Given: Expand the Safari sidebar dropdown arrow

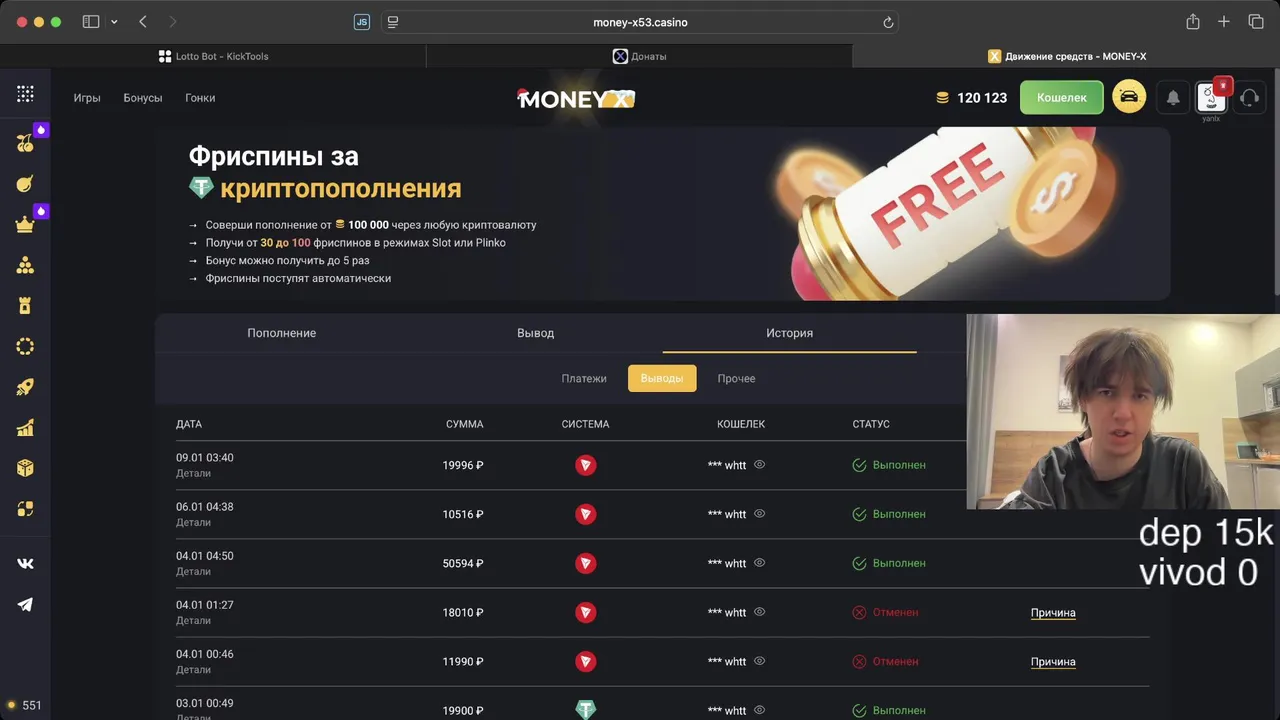Looking at the screenshot, I should click(x=114, y=22).
